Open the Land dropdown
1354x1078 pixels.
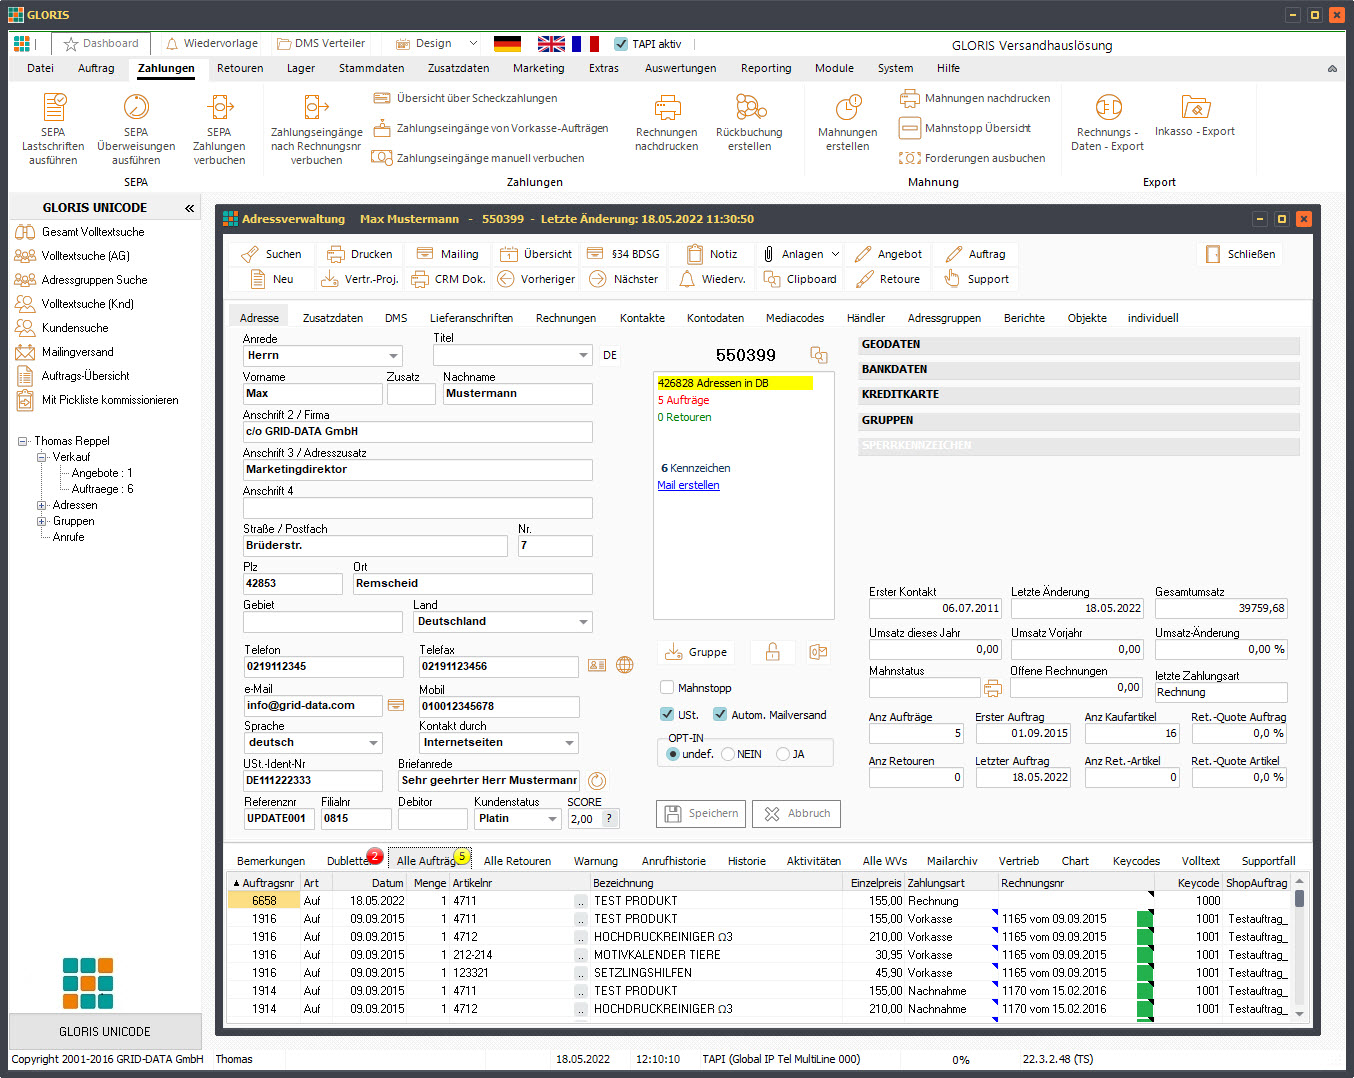583,622
